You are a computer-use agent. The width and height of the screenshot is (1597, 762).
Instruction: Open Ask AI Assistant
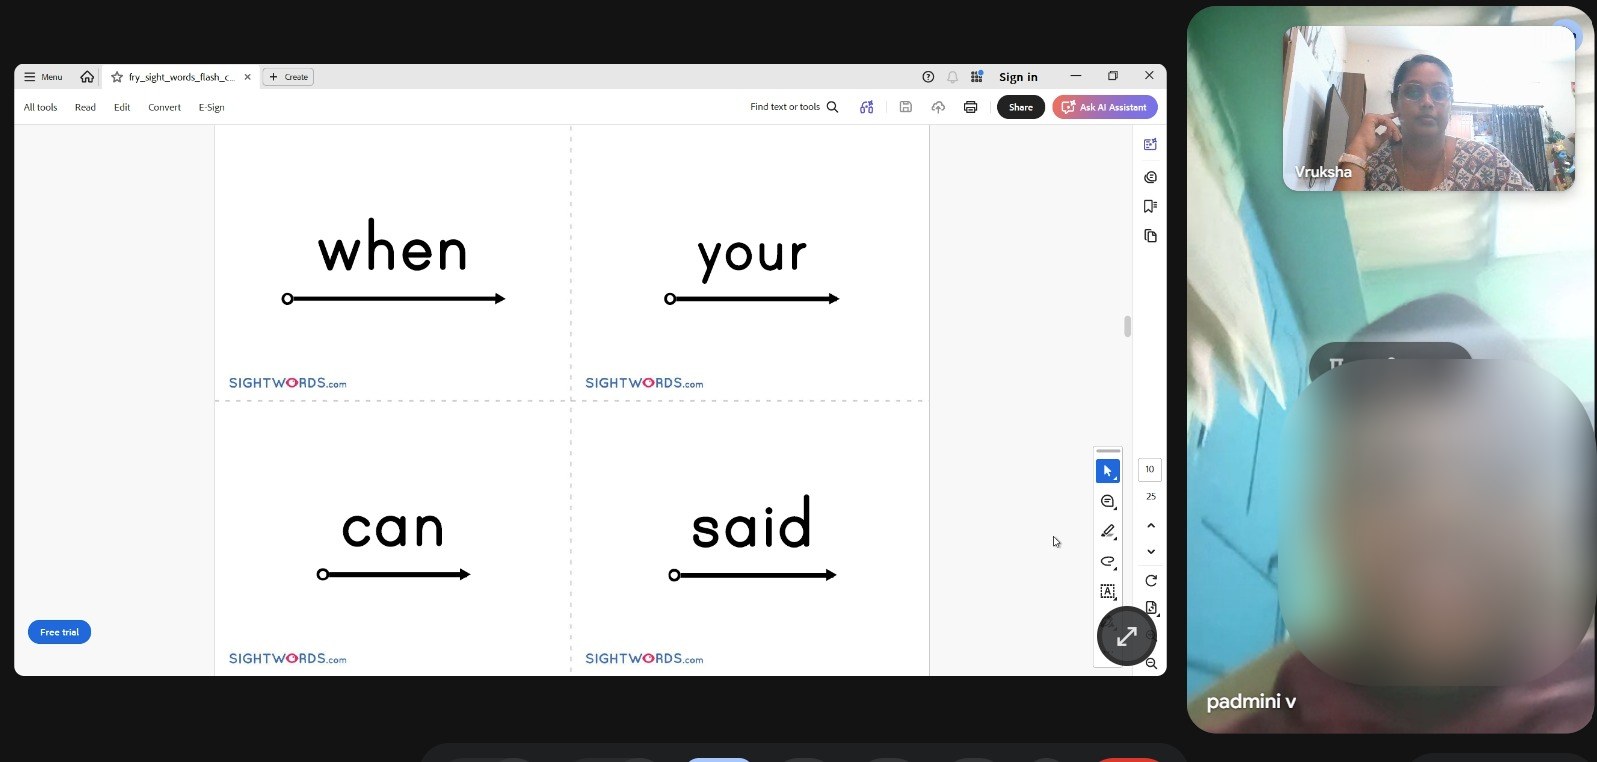[x=1105, y=107]
